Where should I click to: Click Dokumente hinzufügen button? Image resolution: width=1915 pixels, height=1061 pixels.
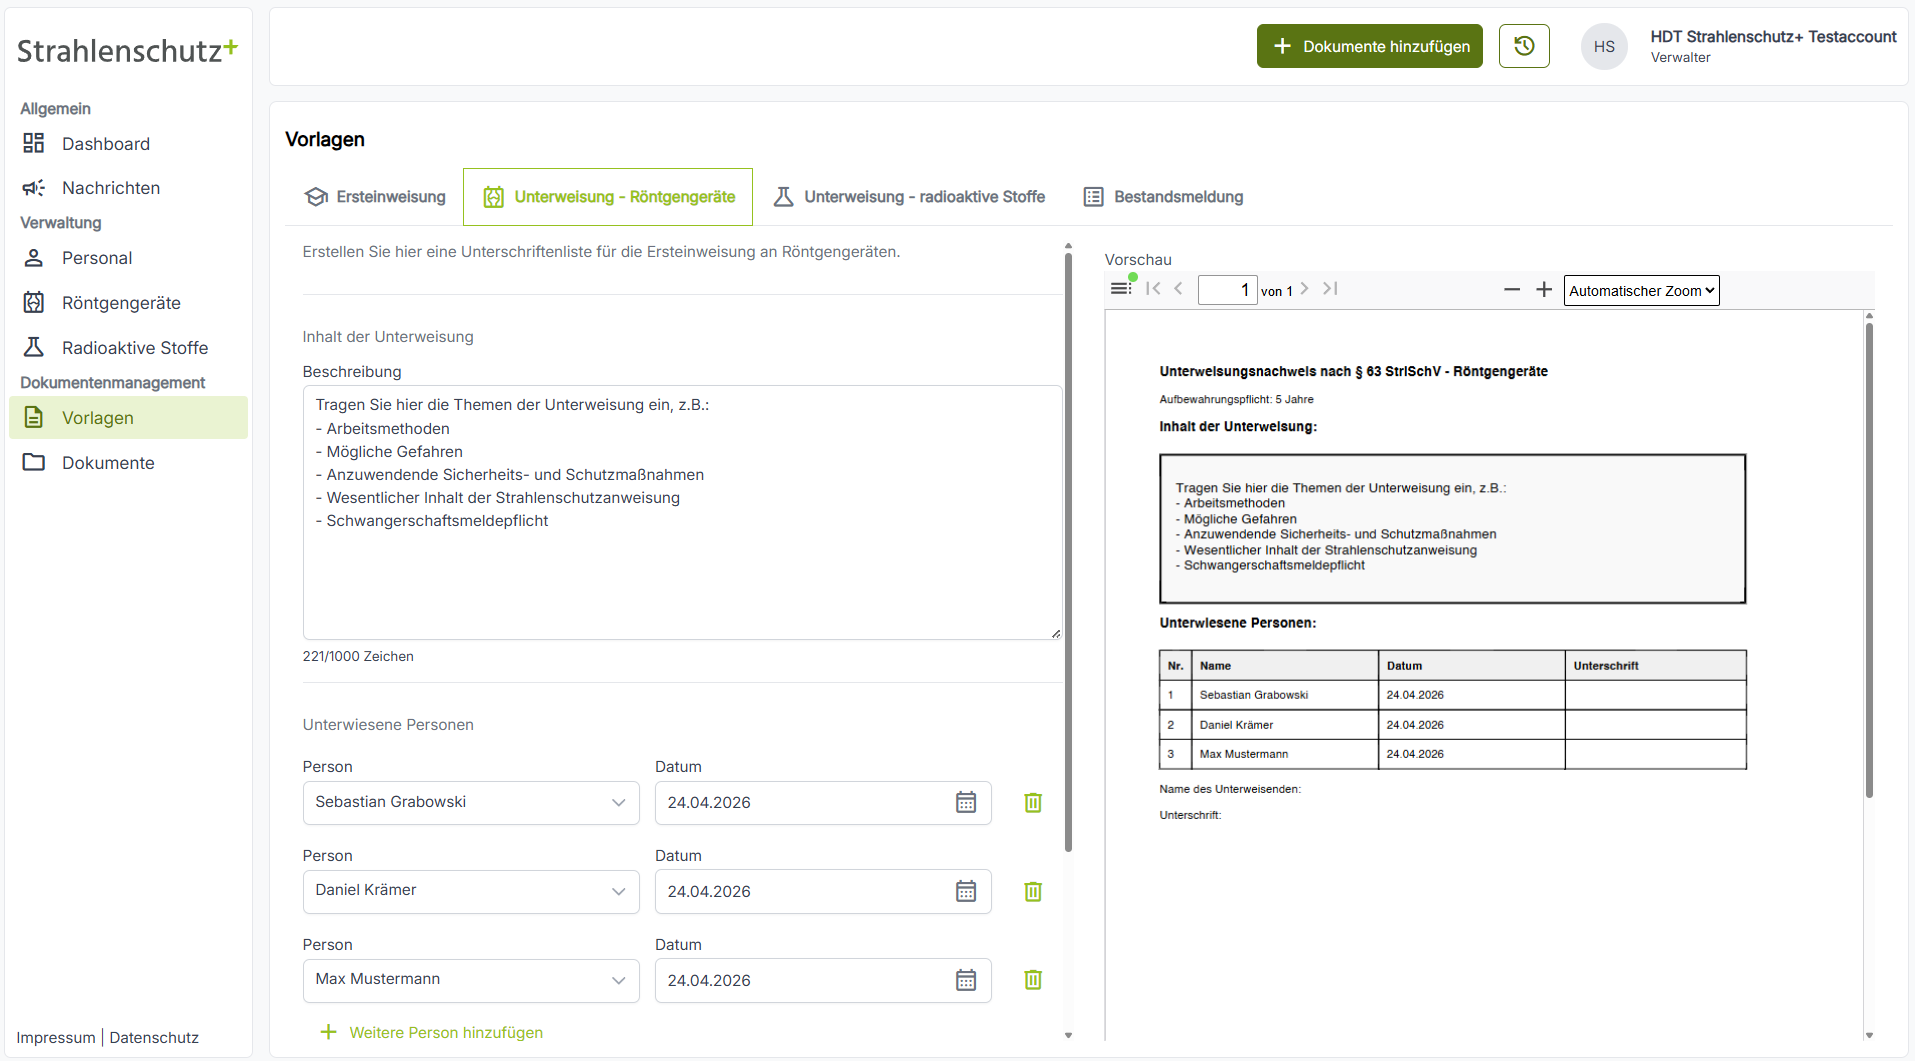point(1370,46)
